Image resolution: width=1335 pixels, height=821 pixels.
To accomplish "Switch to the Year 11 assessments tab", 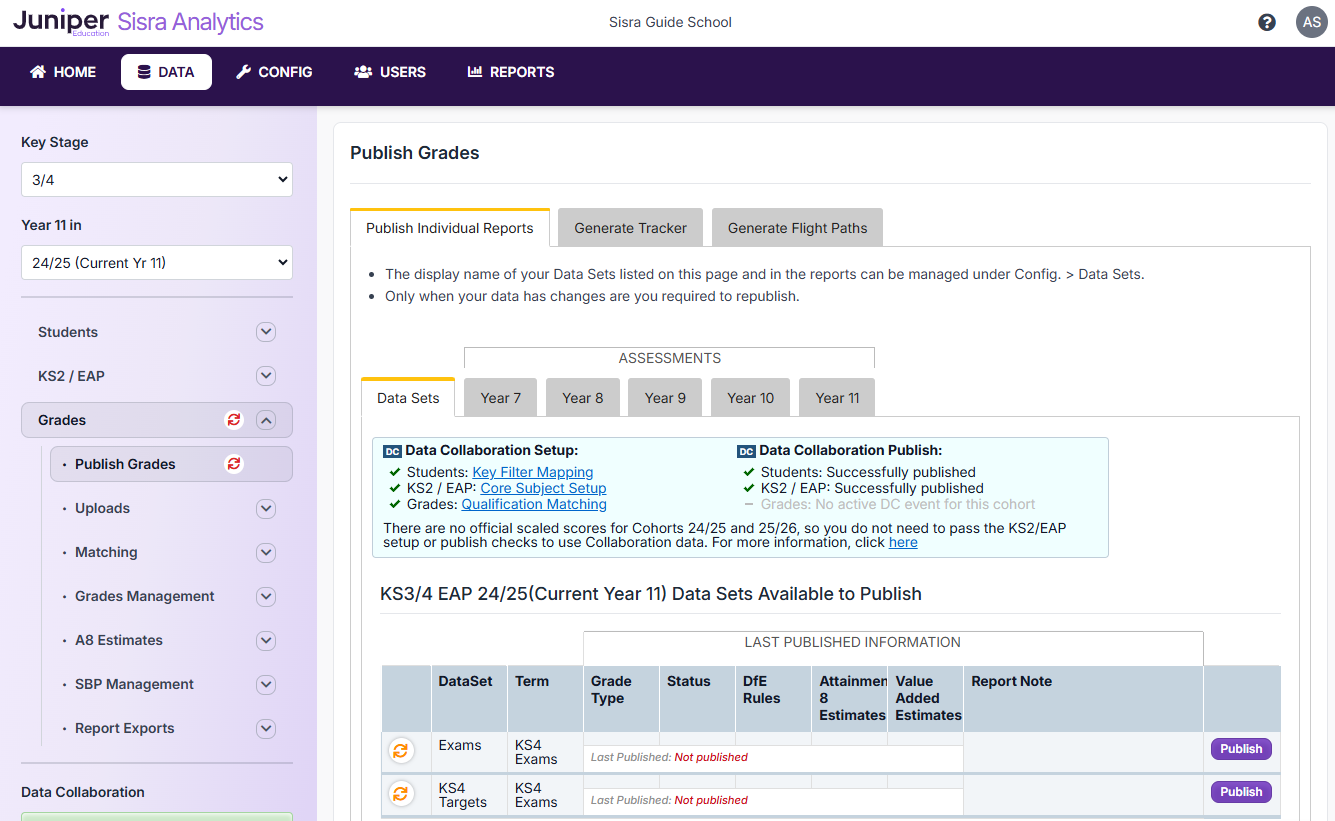I will pos(837,398).
